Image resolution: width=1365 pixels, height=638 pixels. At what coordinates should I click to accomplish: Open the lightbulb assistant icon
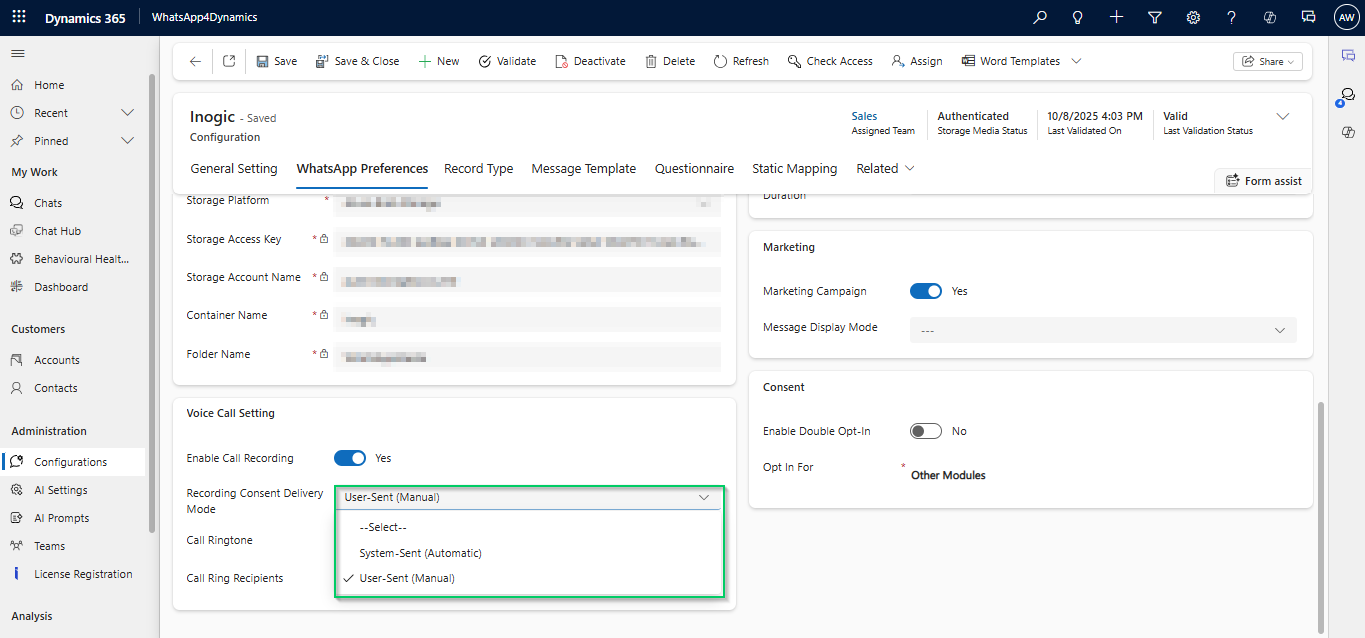(1078, 17)
